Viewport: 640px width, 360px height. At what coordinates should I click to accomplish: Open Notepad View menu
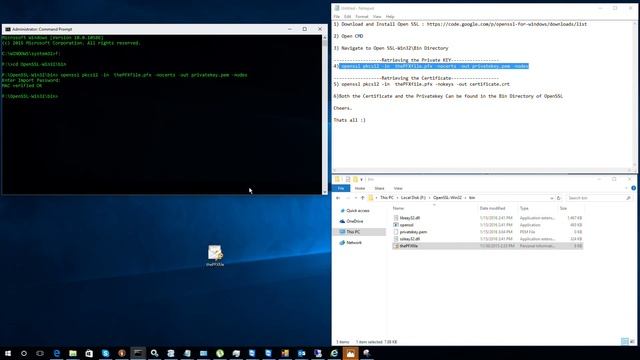[377, 17]
